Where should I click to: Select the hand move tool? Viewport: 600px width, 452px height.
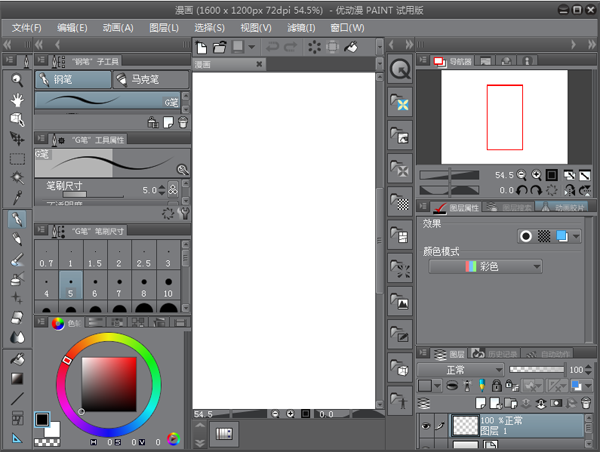coord(17,100)
